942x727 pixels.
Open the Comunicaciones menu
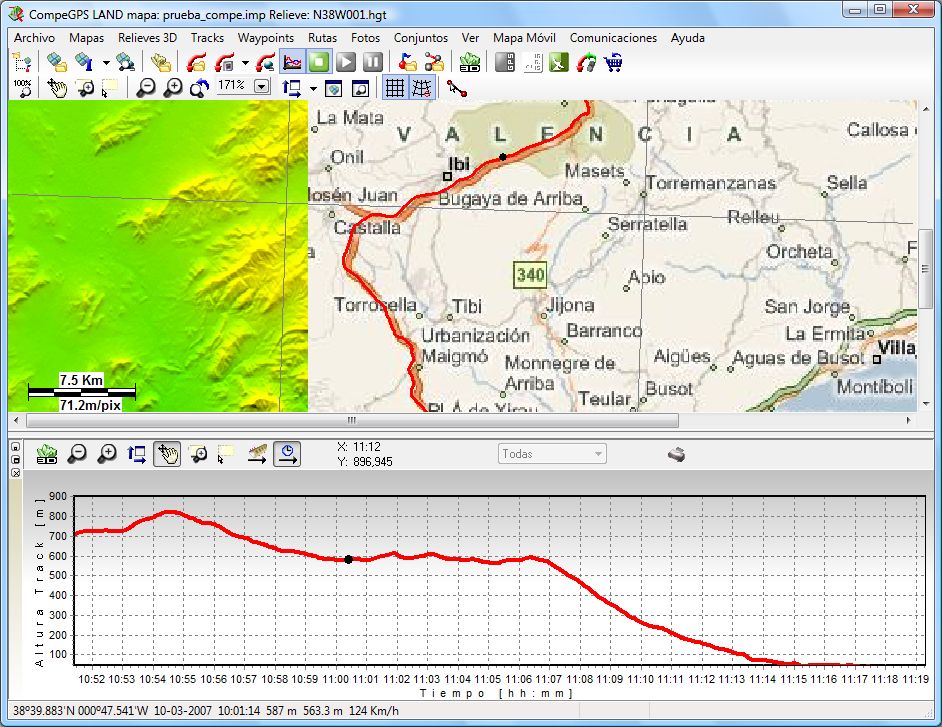613,38
